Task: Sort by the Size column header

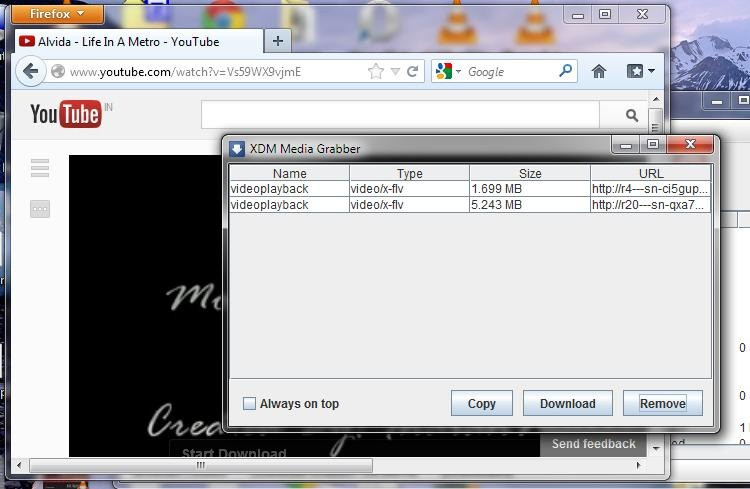Action: pyautogui.click(x=530, y=173)
